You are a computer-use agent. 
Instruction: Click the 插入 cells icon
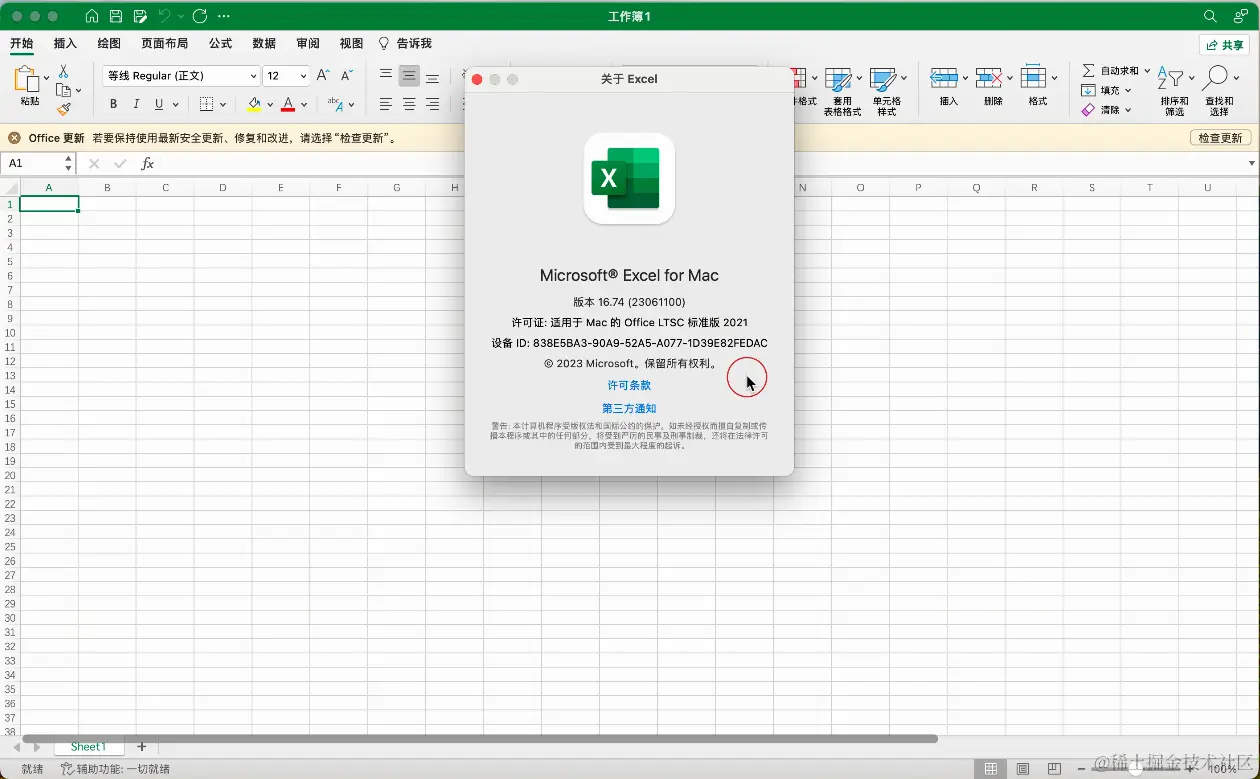tap(943, 78)
